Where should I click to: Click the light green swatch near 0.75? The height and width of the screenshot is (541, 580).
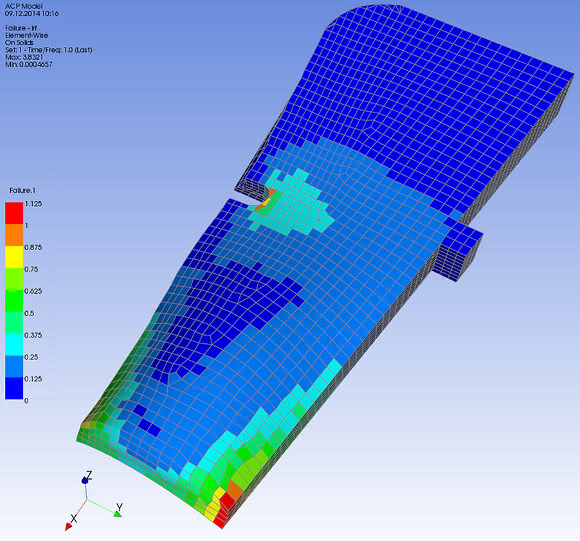click(14, 278)
